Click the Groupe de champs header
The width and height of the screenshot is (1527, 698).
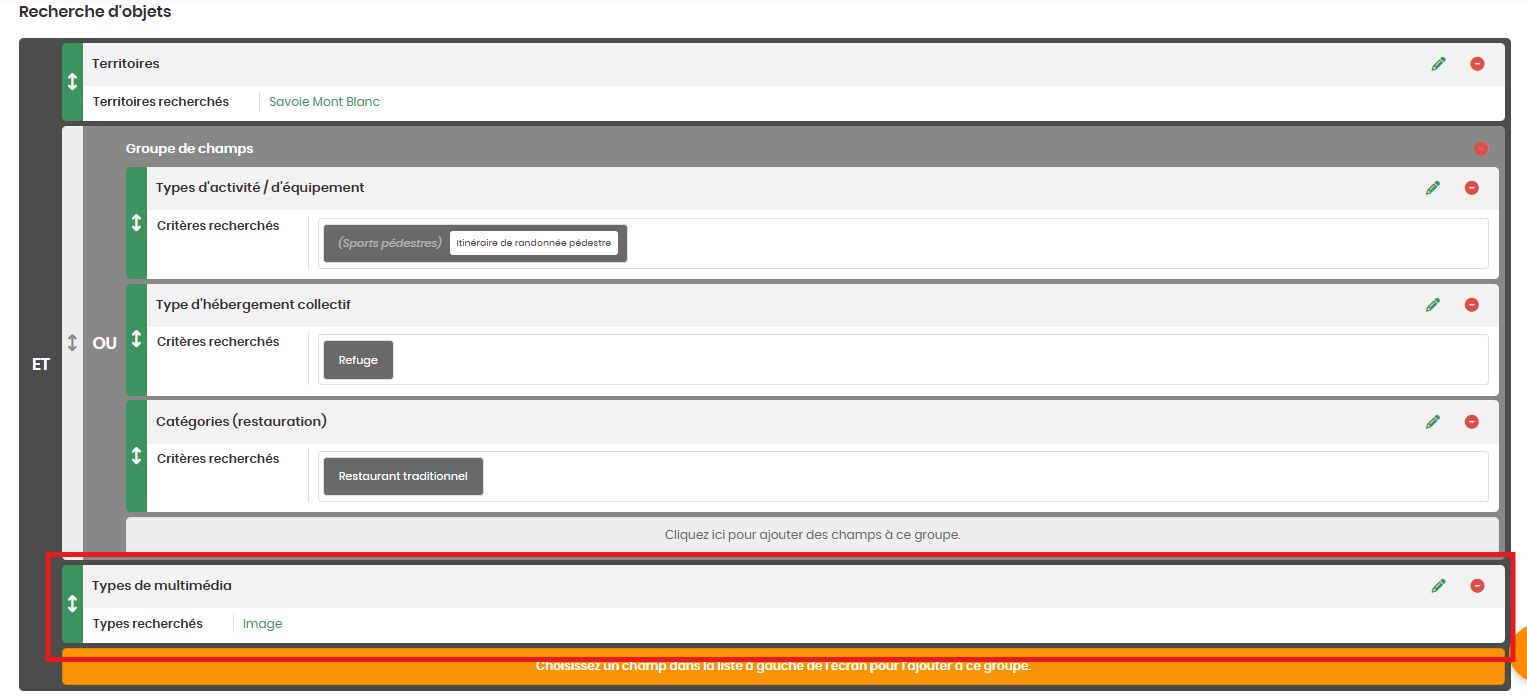[189, 149]
